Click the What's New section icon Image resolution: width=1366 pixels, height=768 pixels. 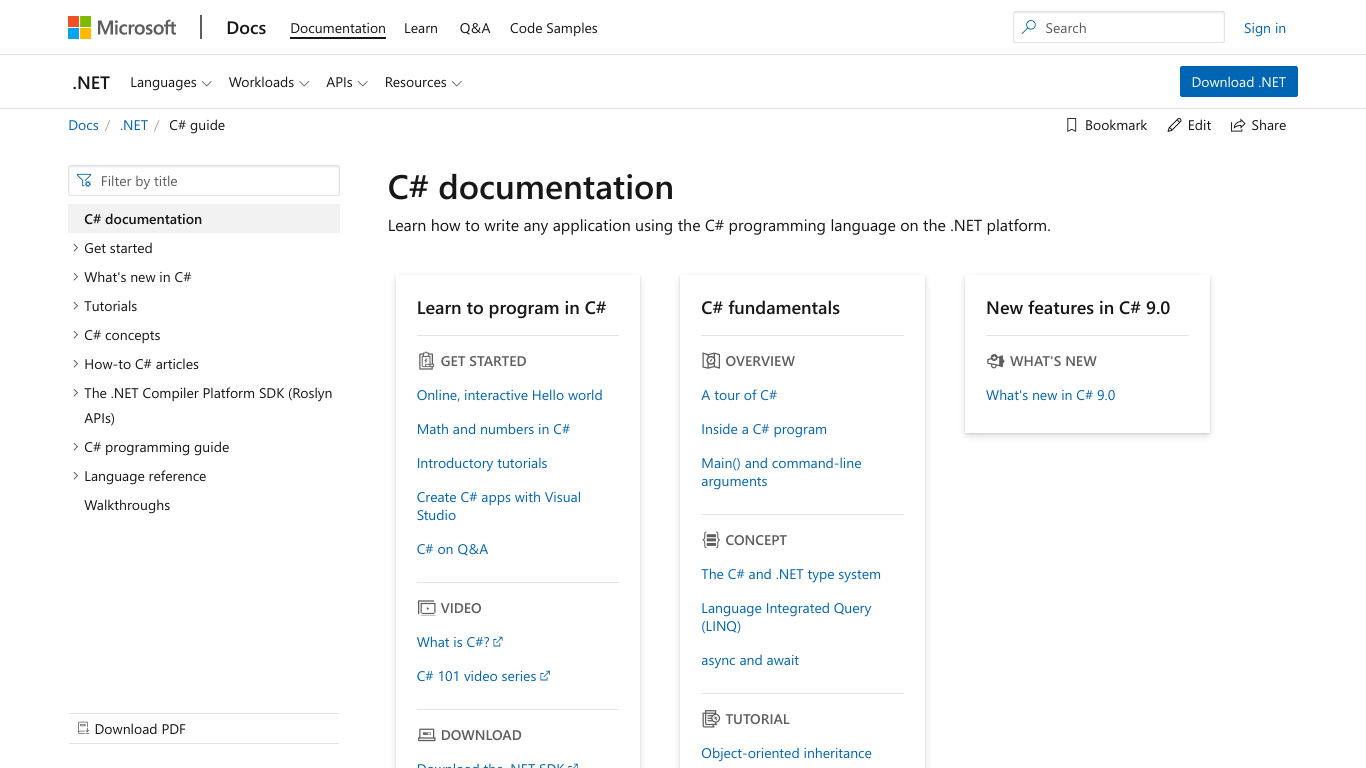click(995, 361)
